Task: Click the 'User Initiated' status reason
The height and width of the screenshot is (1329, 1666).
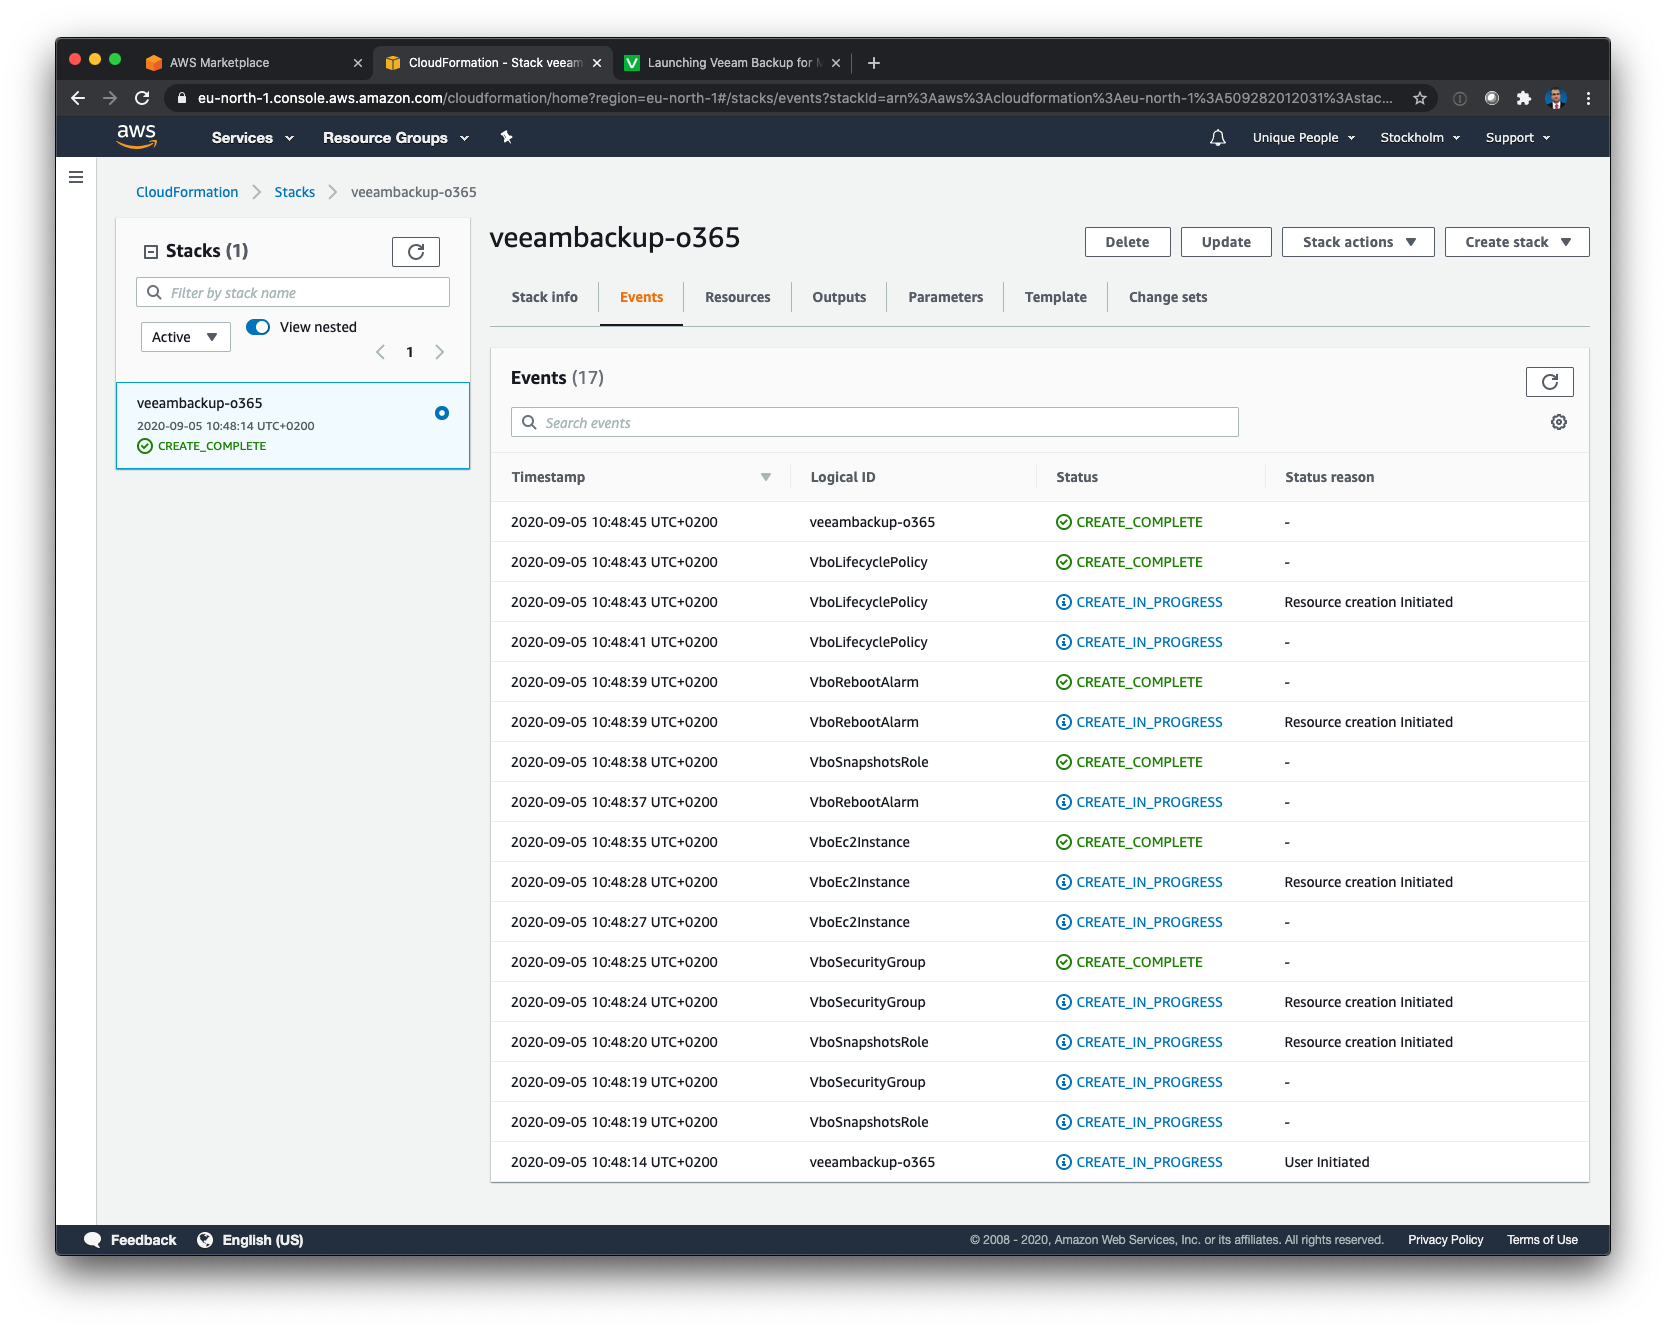Action: [1327, 1162]
